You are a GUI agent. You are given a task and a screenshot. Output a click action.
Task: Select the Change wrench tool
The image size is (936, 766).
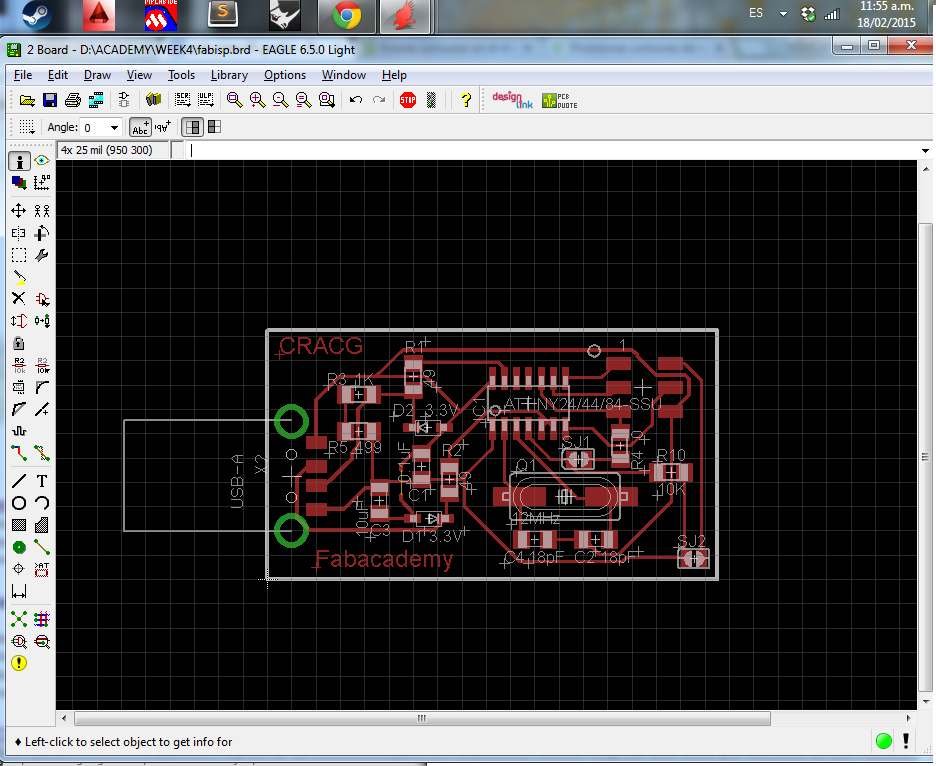pyautogui.click(x=42, y=256)
